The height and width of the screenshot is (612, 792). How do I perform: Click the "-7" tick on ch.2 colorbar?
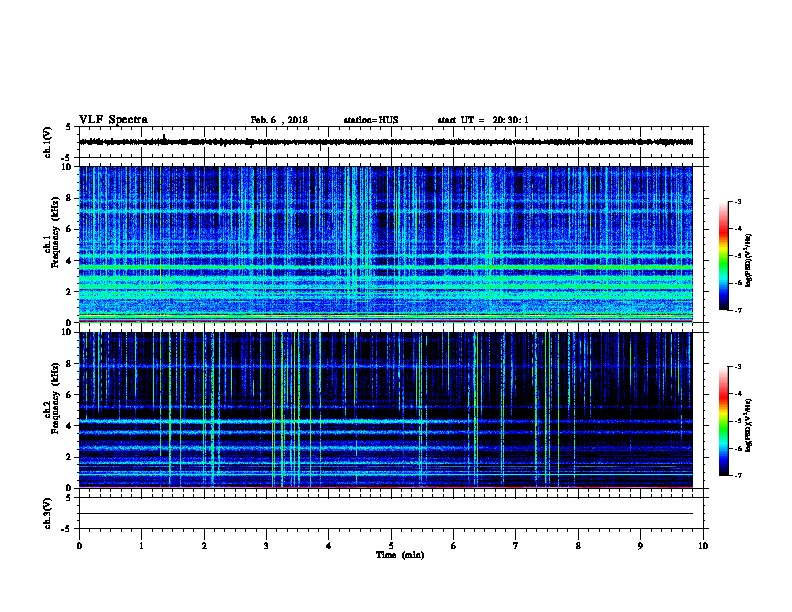tap(738, 475)
